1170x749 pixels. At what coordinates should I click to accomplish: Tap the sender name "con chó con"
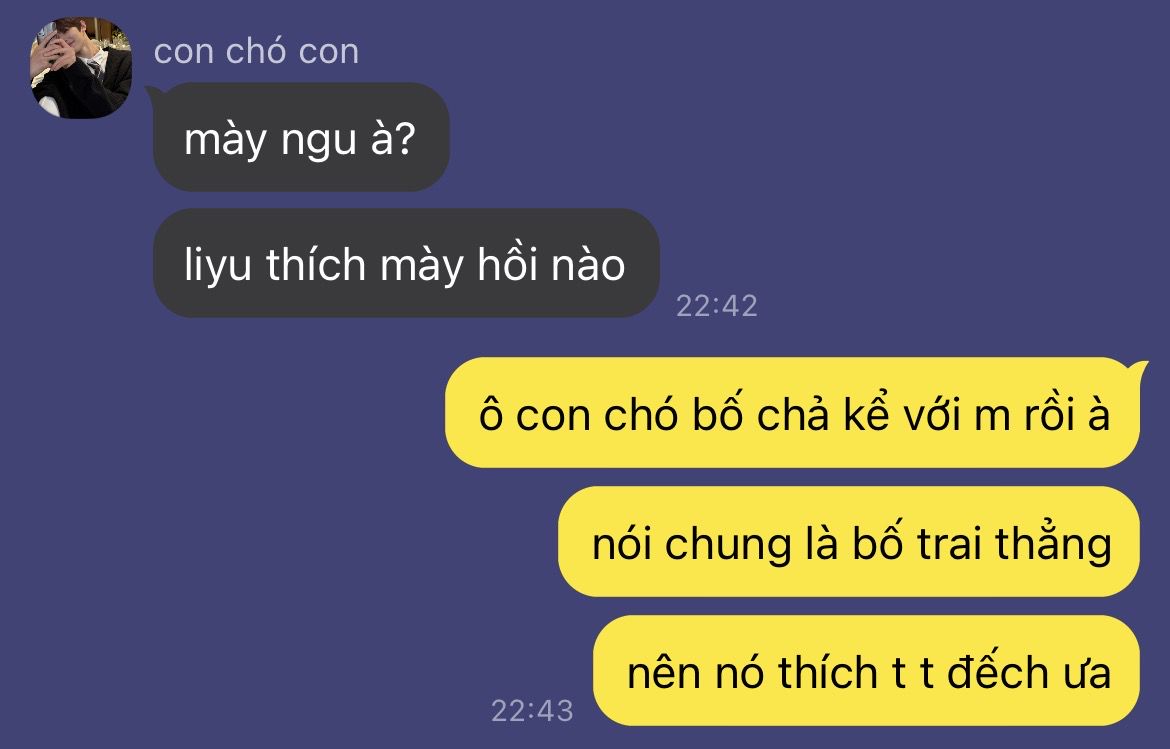(x=256, y=51)
